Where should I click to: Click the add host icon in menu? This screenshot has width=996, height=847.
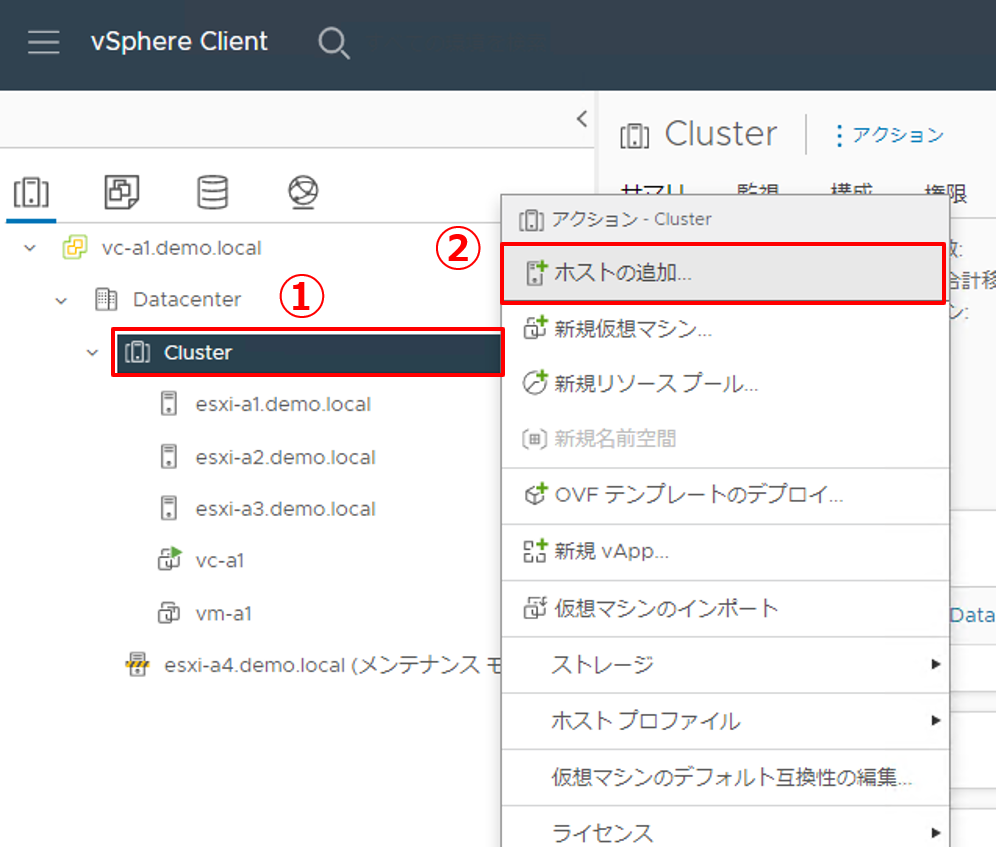[x=535, y=273]
